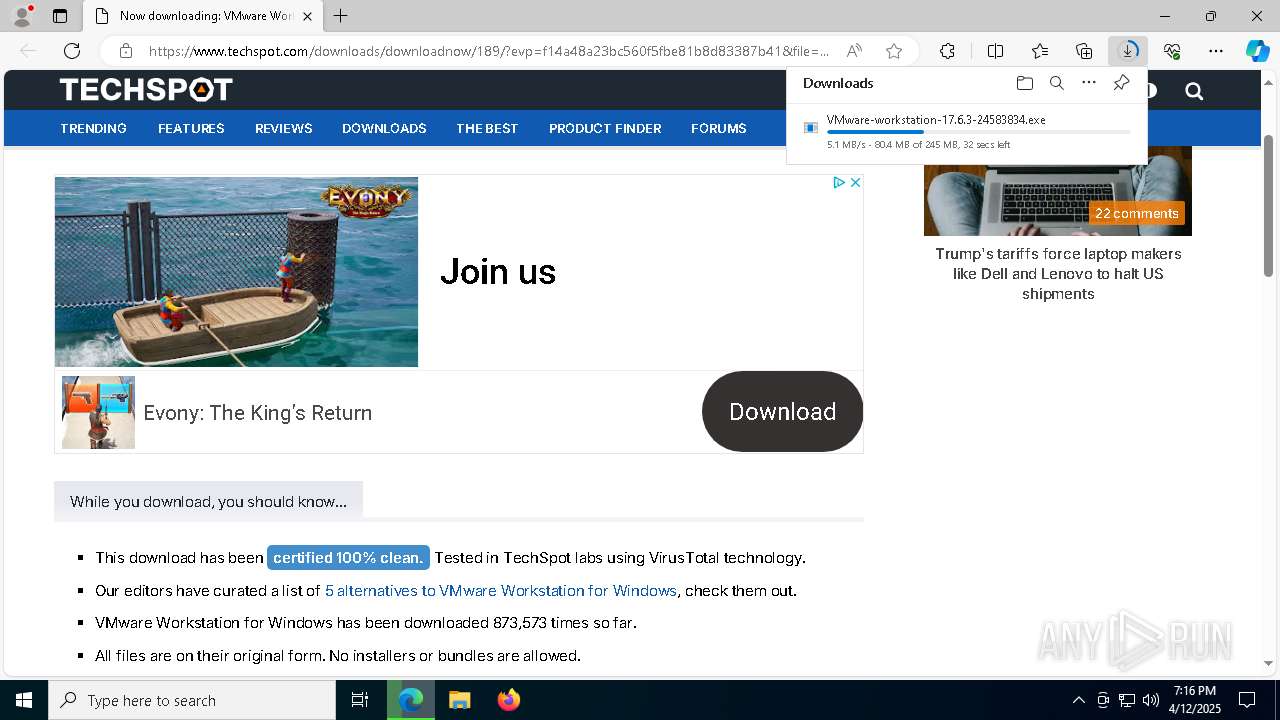Open Collections toolbar icon

pos(1084,51)
